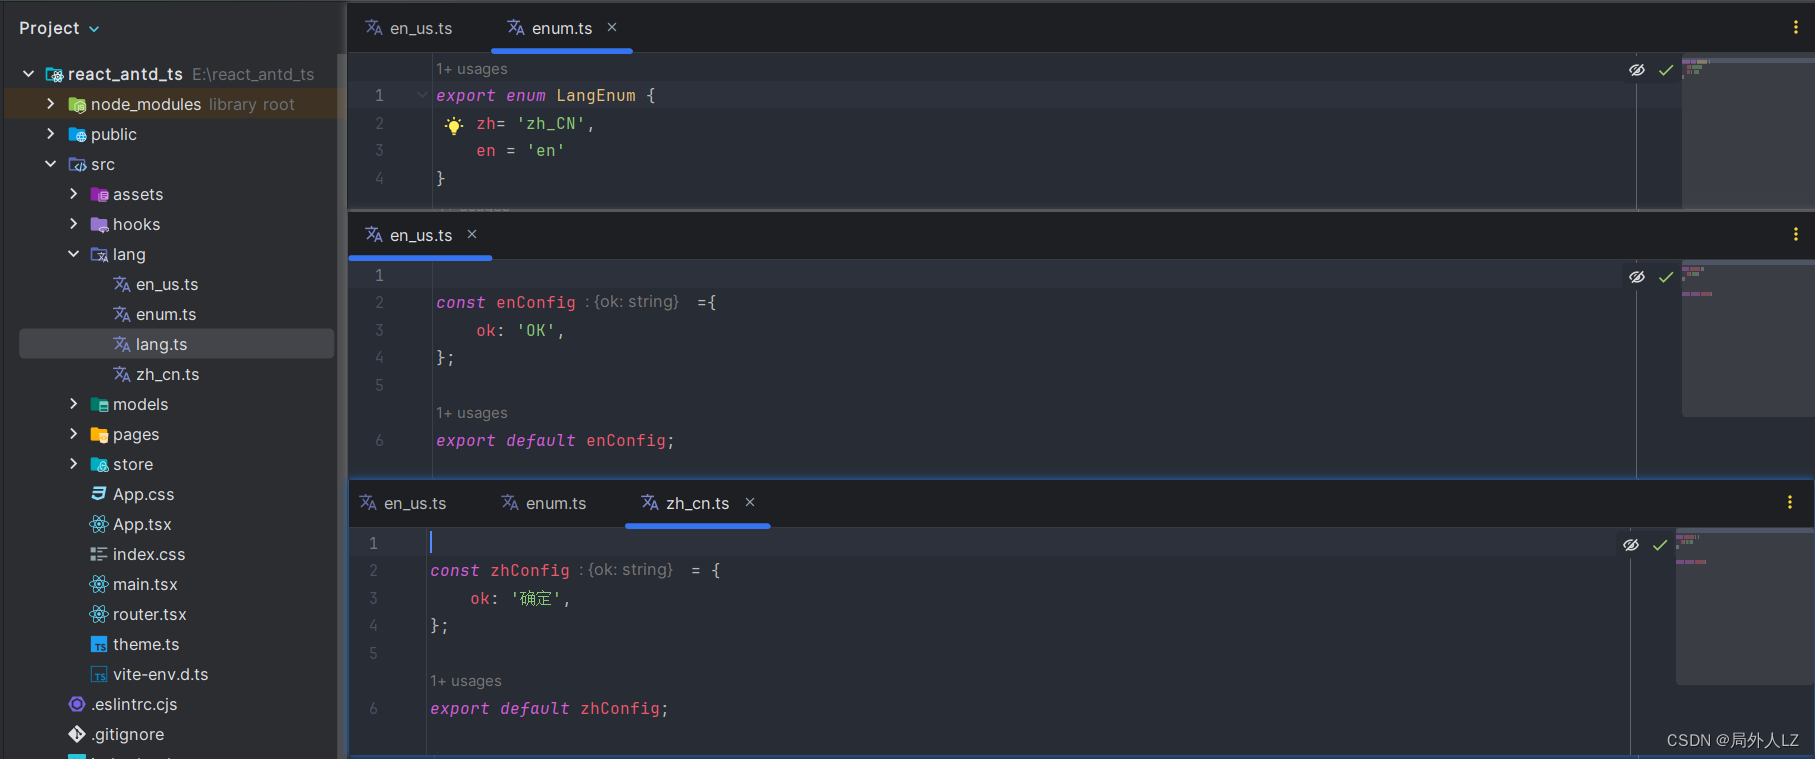Fold the LangEnum block on line 1
The height and width of the screenshot is (759, 1815).
coord(422,95)
